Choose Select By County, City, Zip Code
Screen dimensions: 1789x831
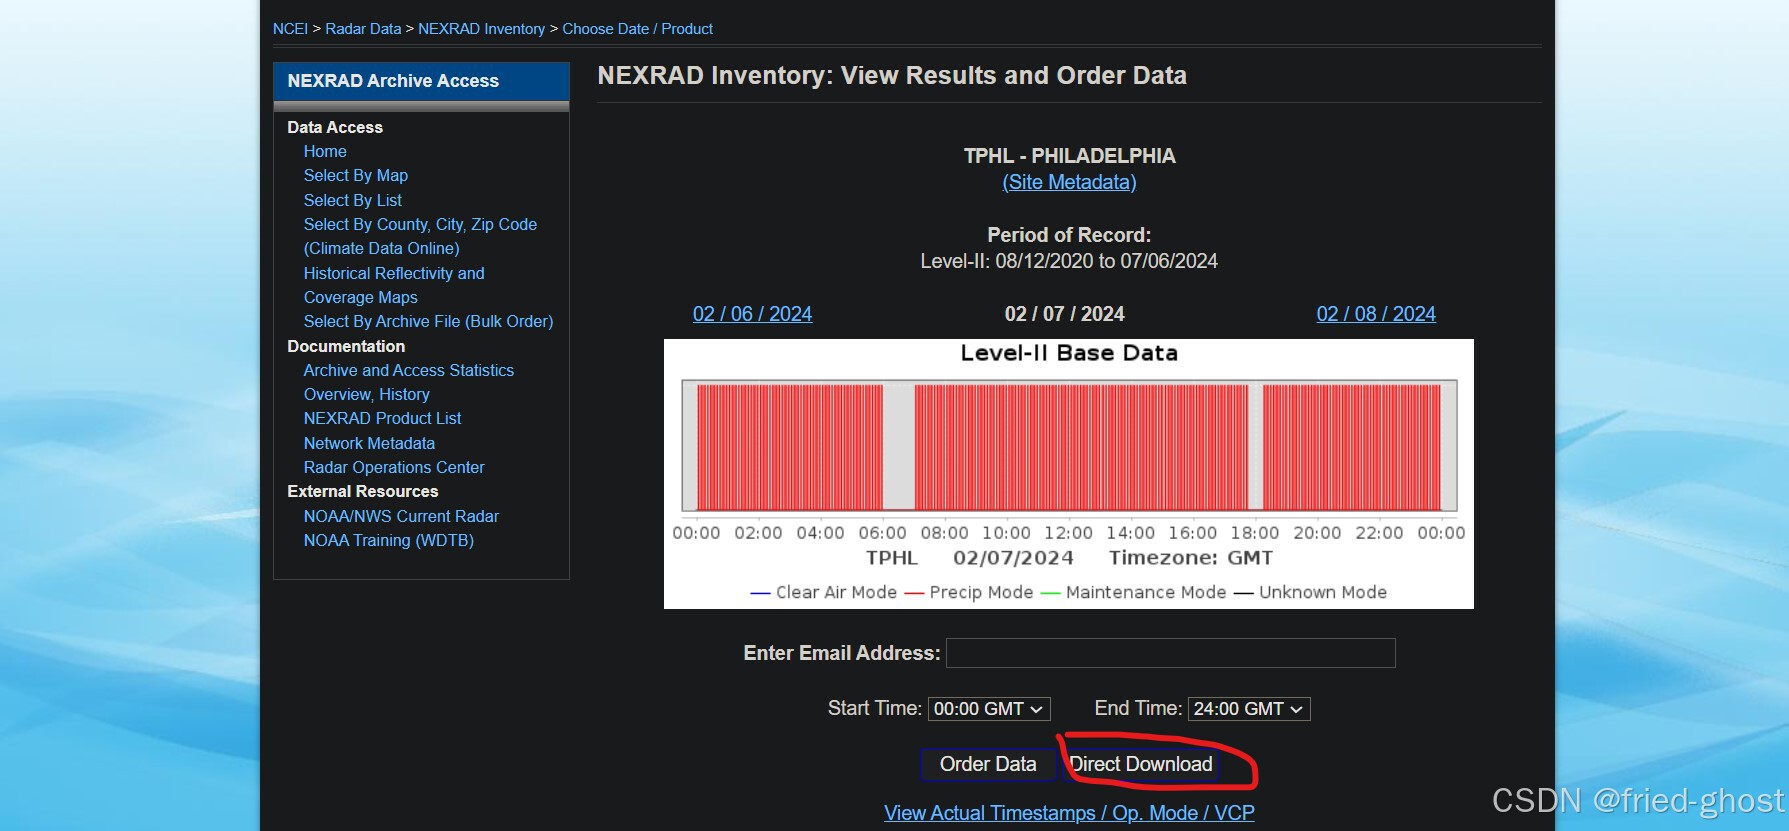[420, 236]
